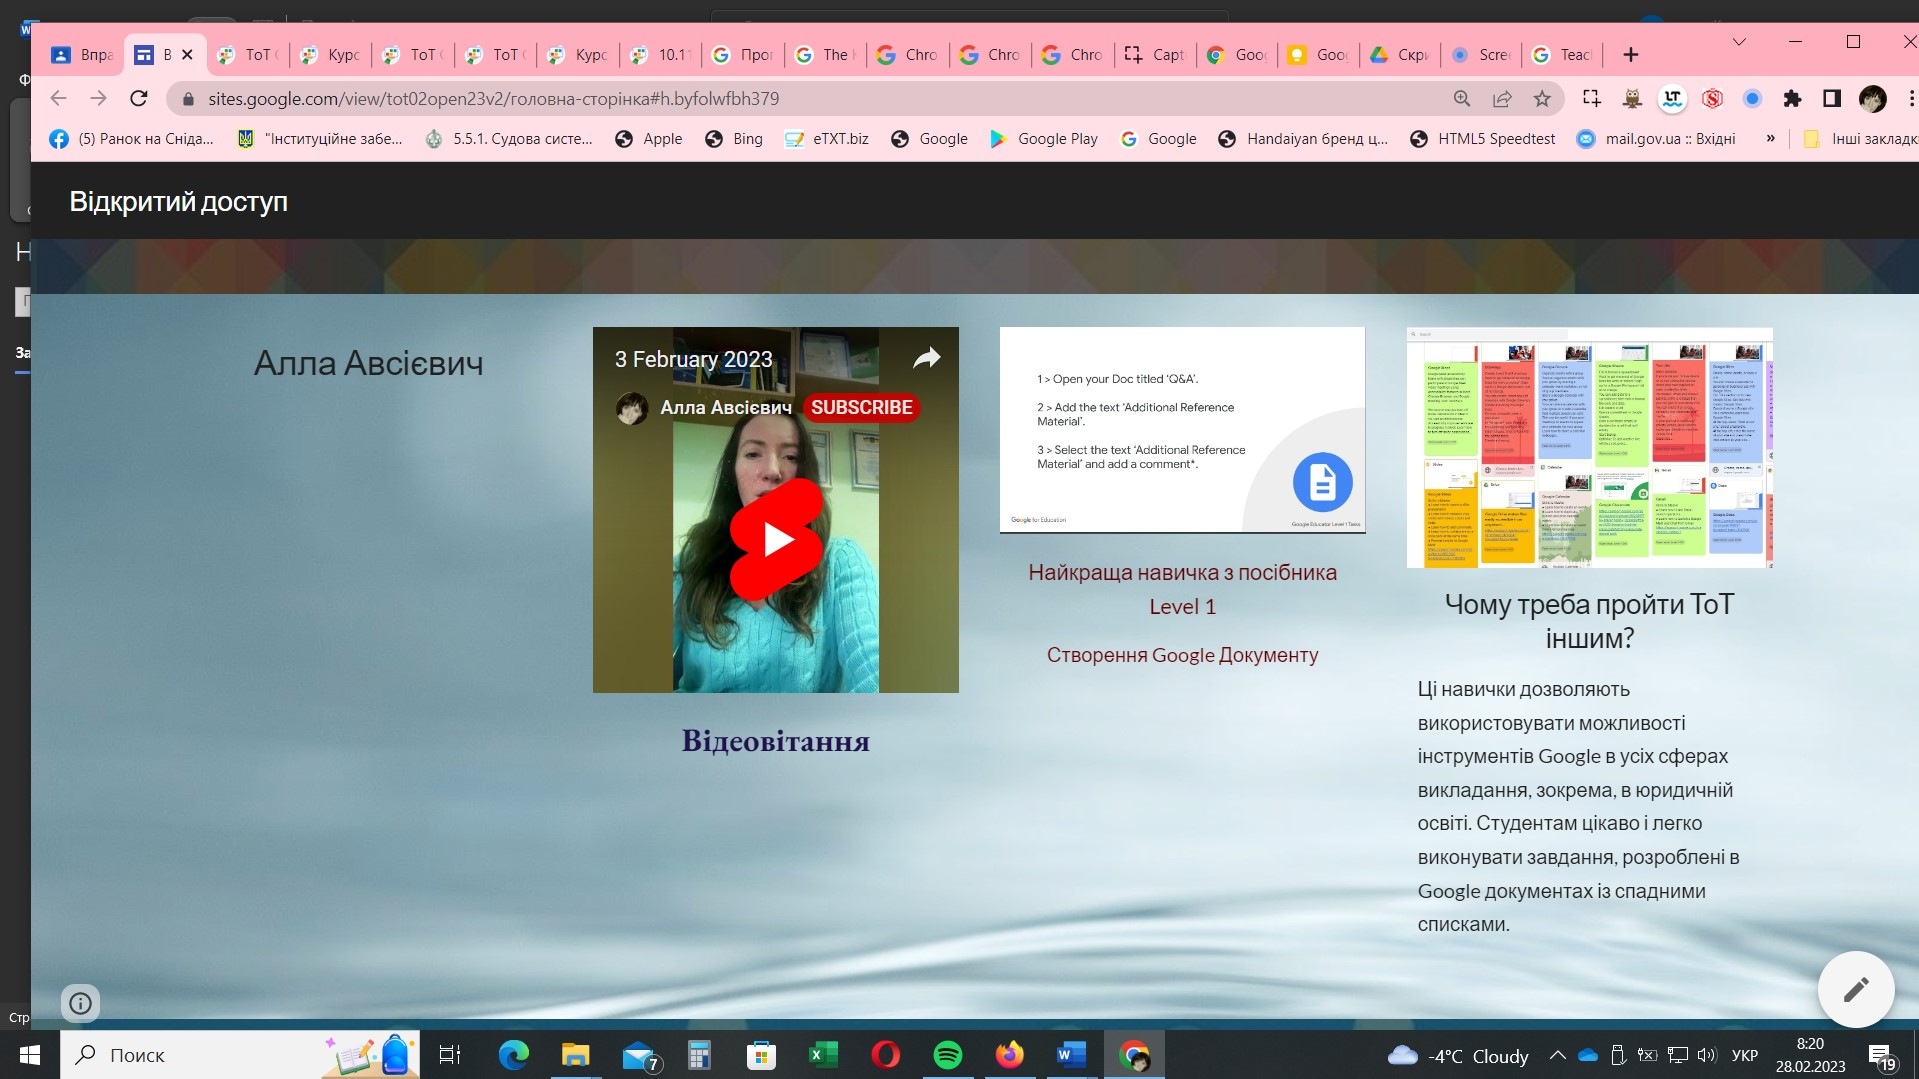Screen dimensions: 1919x1079
Task: Click the video share arrow icon
Action: [926, 358]
